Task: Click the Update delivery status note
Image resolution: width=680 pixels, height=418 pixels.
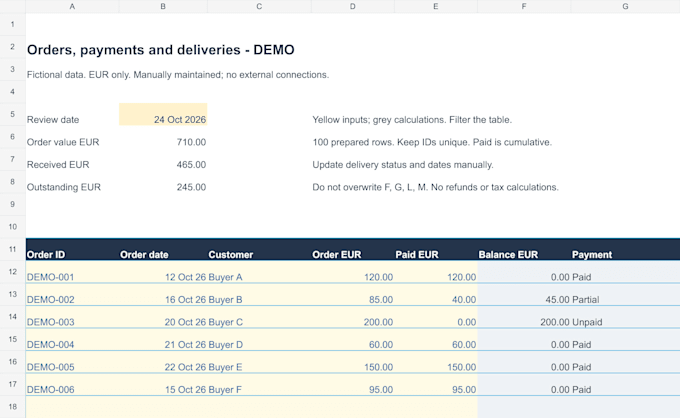Action: pyautogui.click(x=403, y=165)
